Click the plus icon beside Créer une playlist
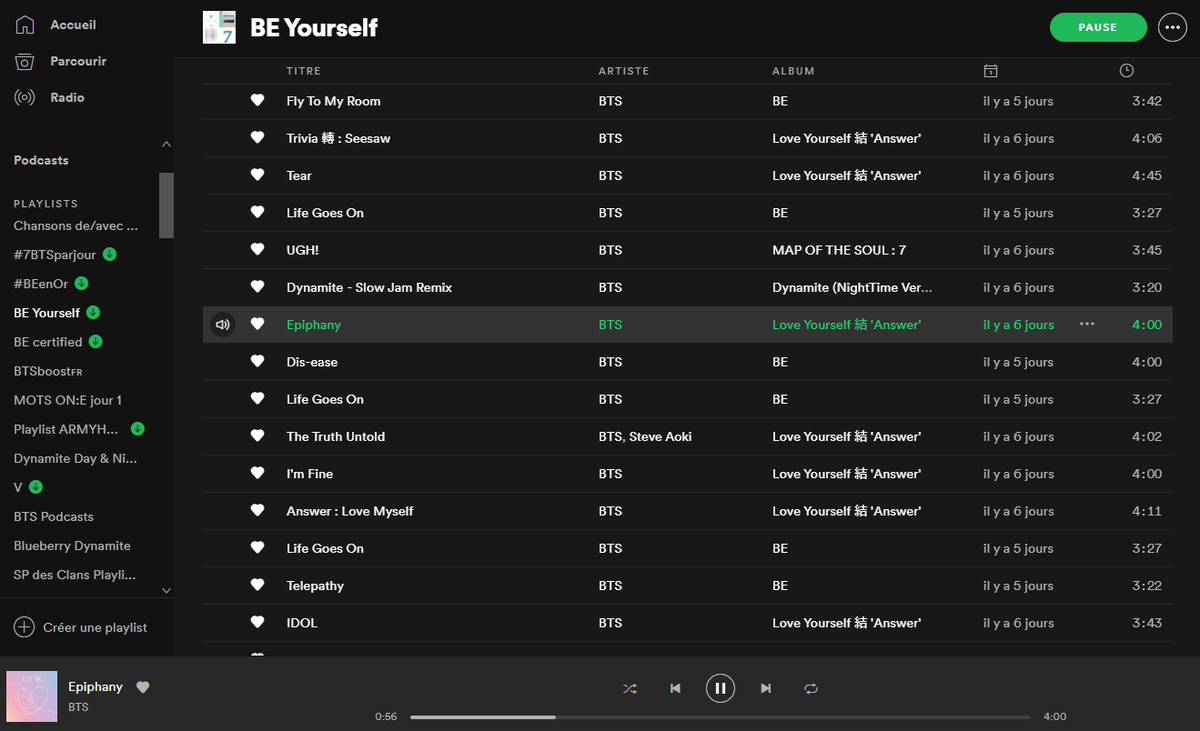Screen dimensions: 1200x731 coord(24,627)
